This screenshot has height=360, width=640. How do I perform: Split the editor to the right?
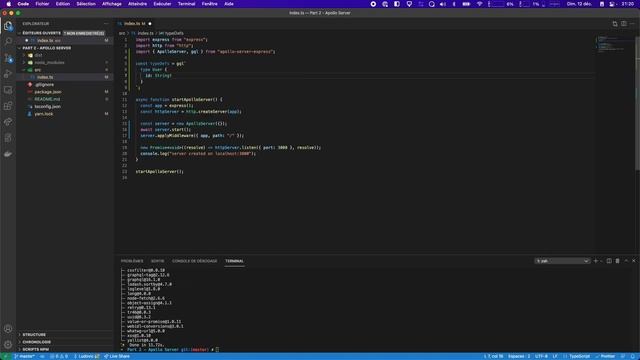point(624,24)
